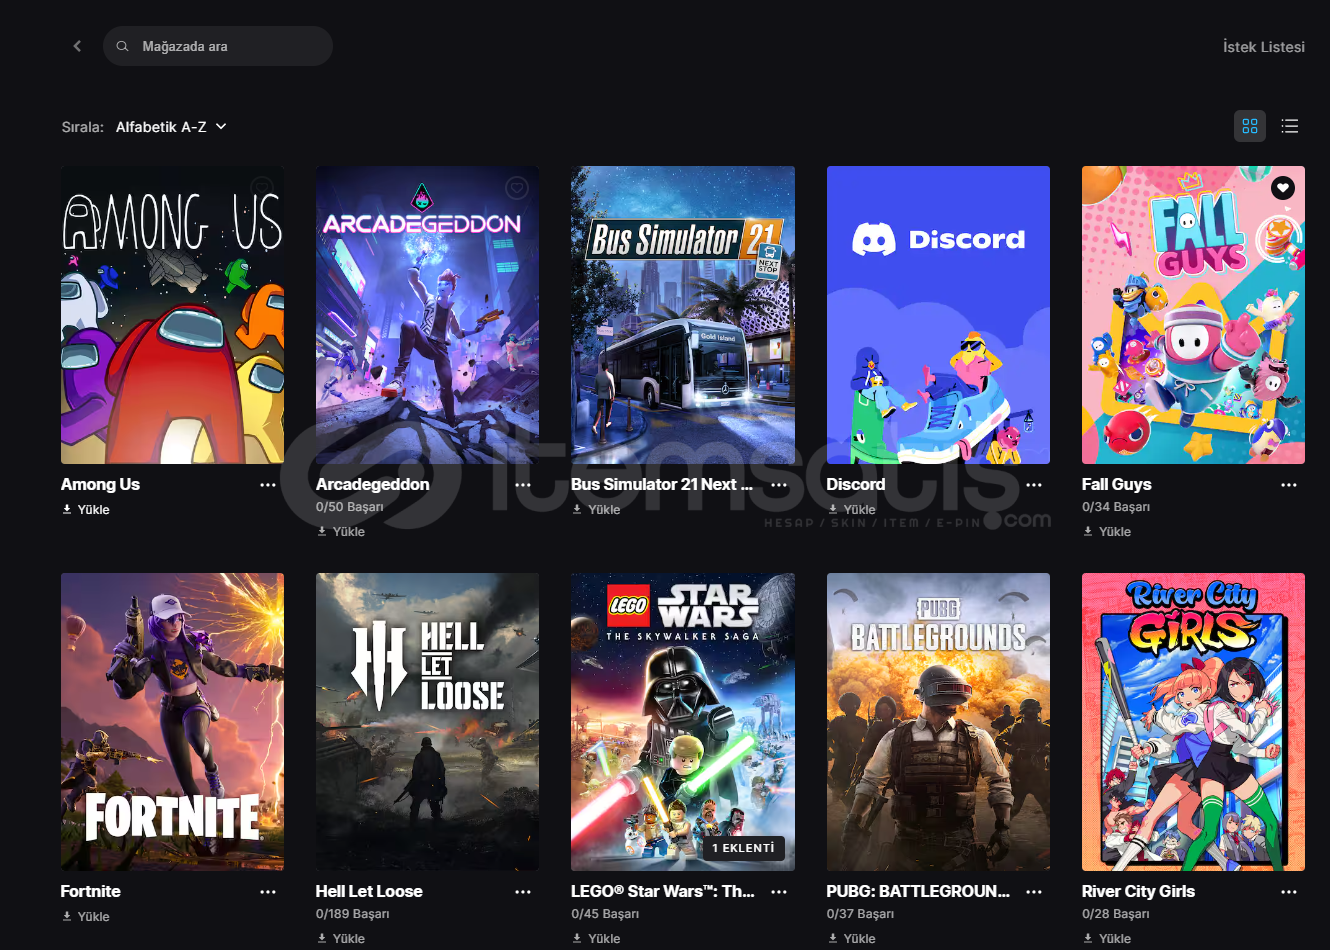Click '0/34 Başarı' under Fall Guys
The width and height of the screenshot is (1330, 950).
point(1116,507)
